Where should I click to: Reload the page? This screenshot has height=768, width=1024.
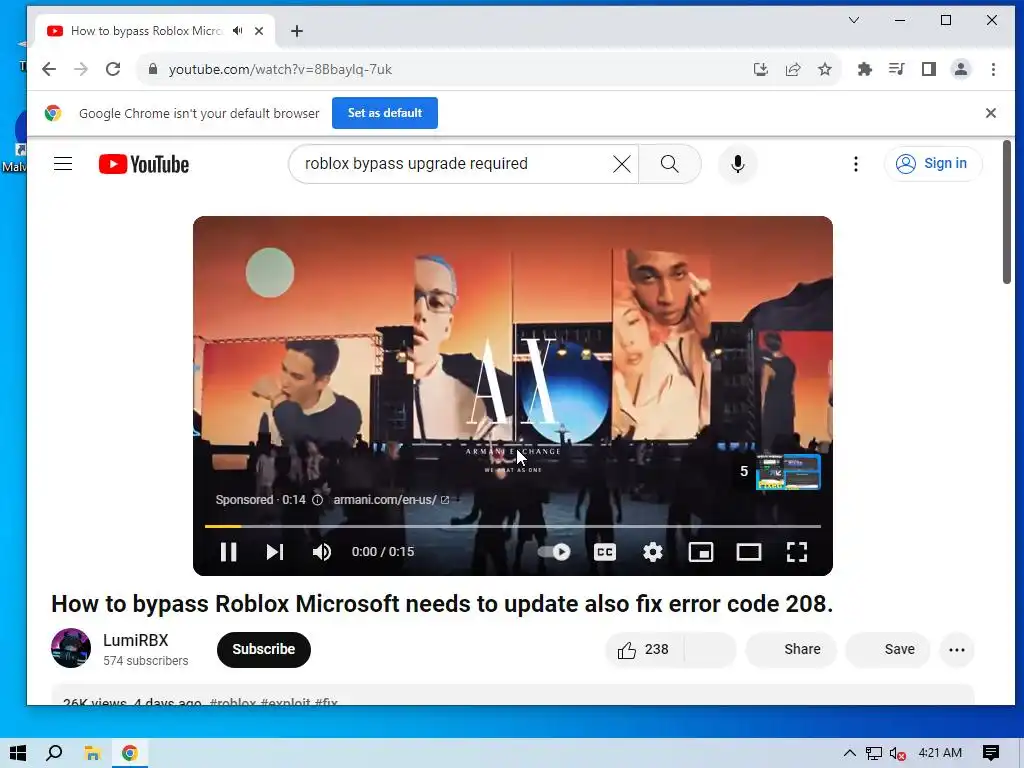coord(113,69)
